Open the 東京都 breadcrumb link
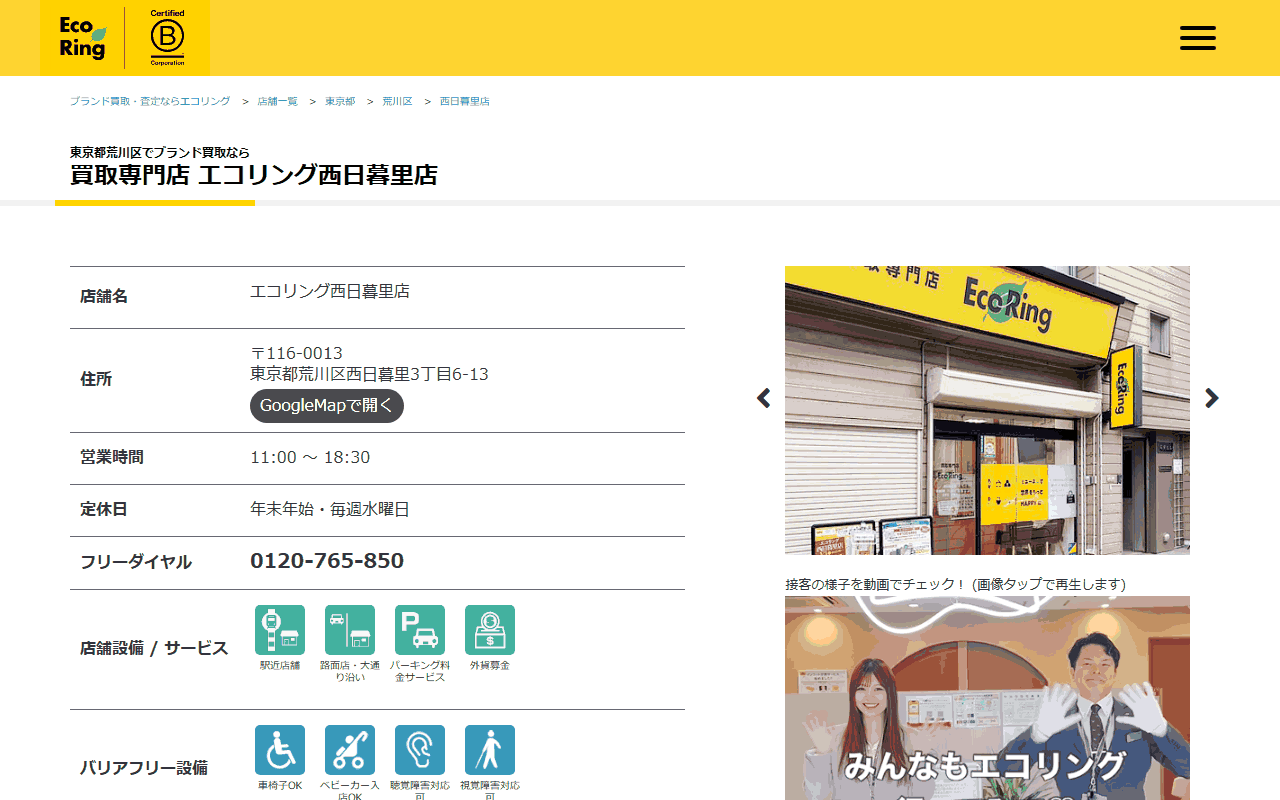Image resolution: width=1280 pixels, height=800 pixels. tap(340, 102)
